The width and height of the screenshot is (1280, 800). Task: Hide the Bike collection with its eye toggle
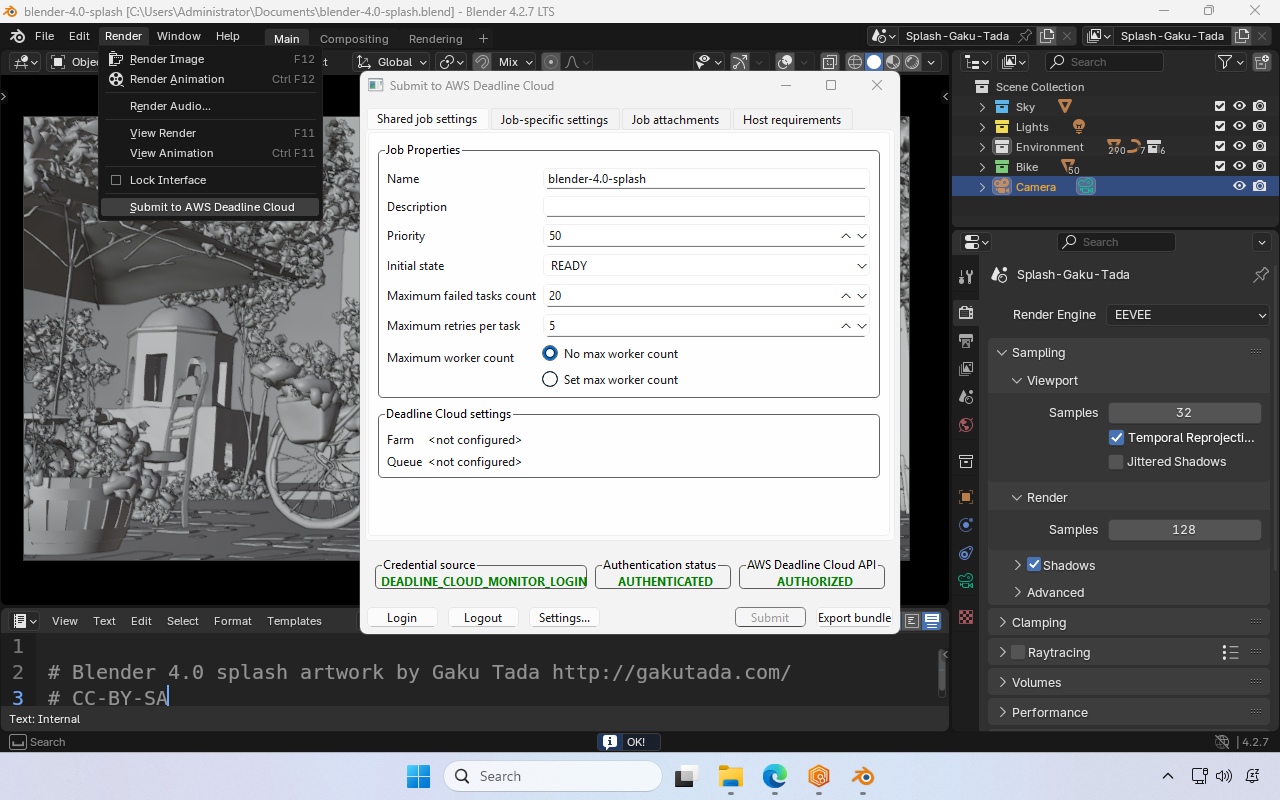pyautogui.click(x=1239, y=166)
